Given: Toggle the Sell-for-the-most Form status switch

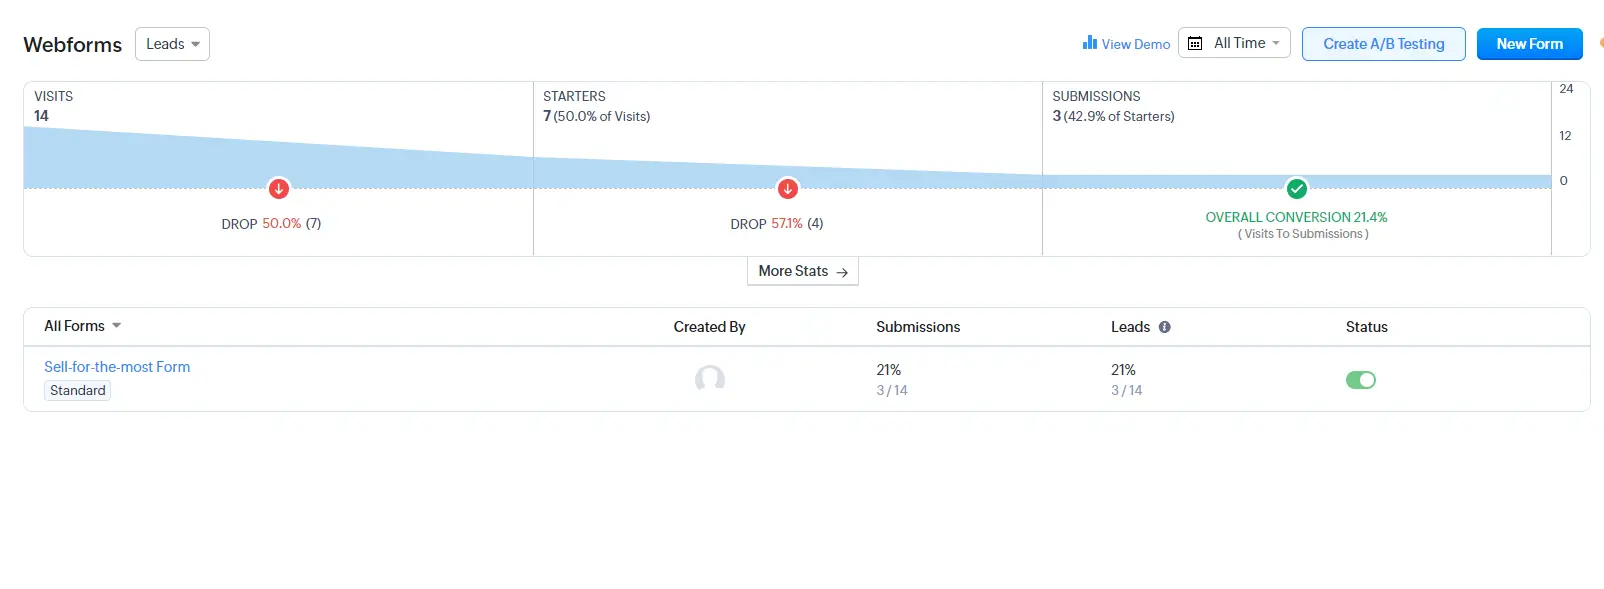Looking at the screenshot, I should (x=1361, y=380).
